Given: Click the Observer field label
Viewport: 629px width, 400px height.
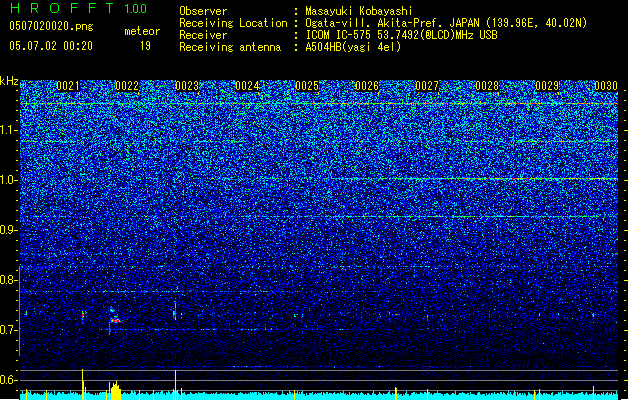Looking at the screenshot, I should coord(203,11).
